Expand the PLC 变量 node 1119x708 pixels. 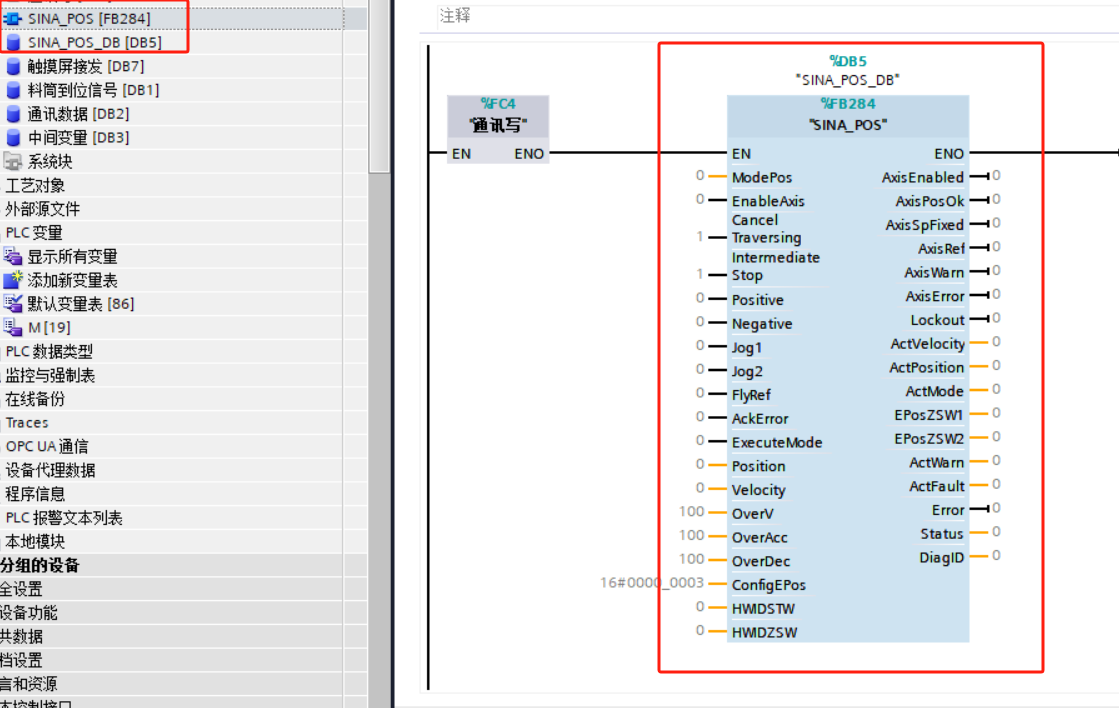34,233
